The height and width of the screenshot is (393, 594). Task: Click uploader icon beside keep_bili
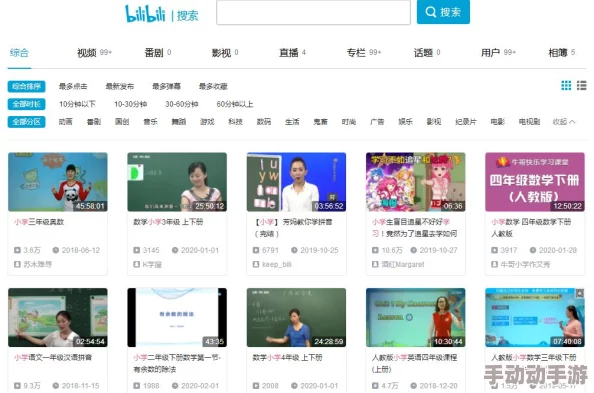click(x=256, y=264)
